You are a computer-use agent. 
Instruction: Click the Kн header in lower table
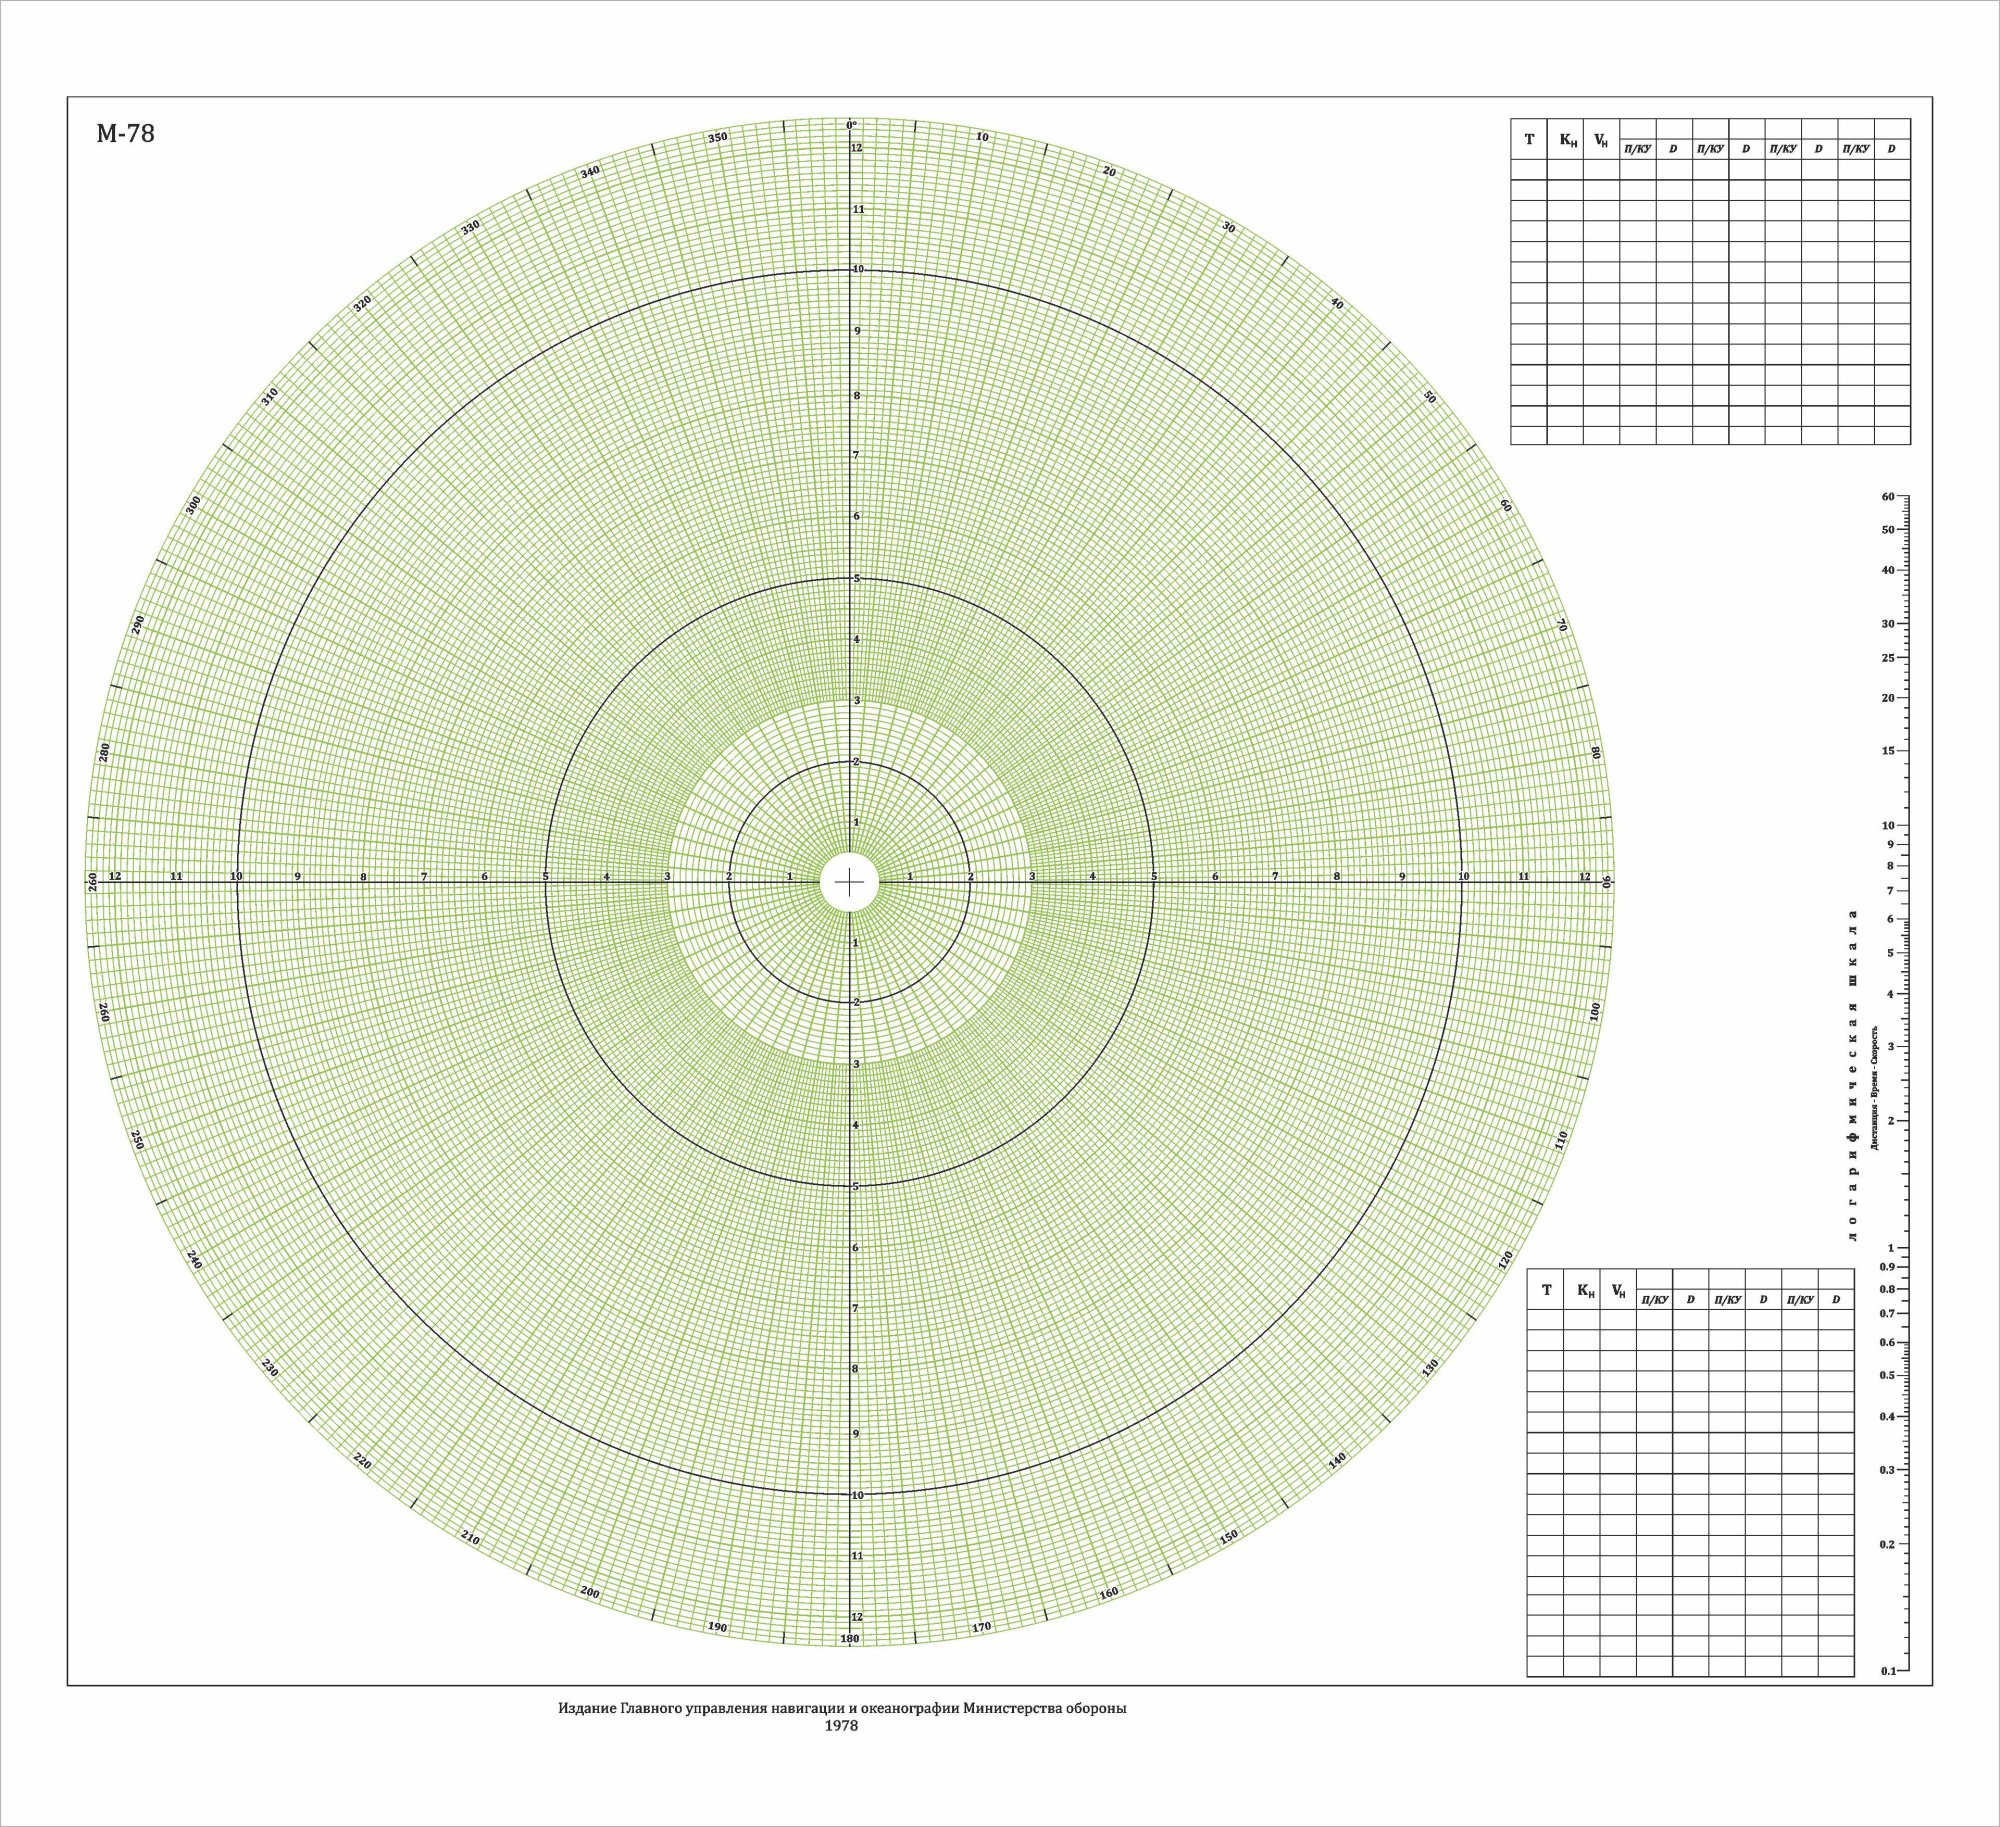(x=1585, y=1290)
